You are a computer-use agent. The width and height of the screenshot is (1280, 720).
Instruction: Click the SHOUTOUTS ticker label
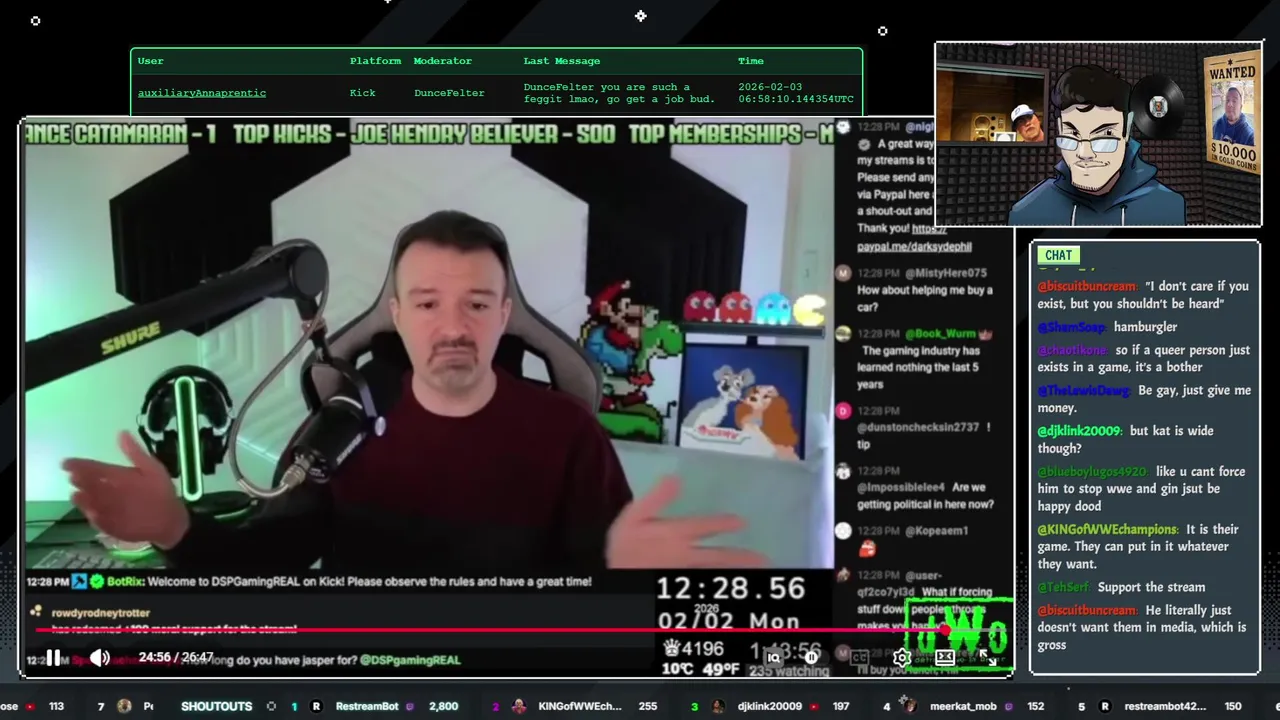pyautogui.click(x=216, y=706)
